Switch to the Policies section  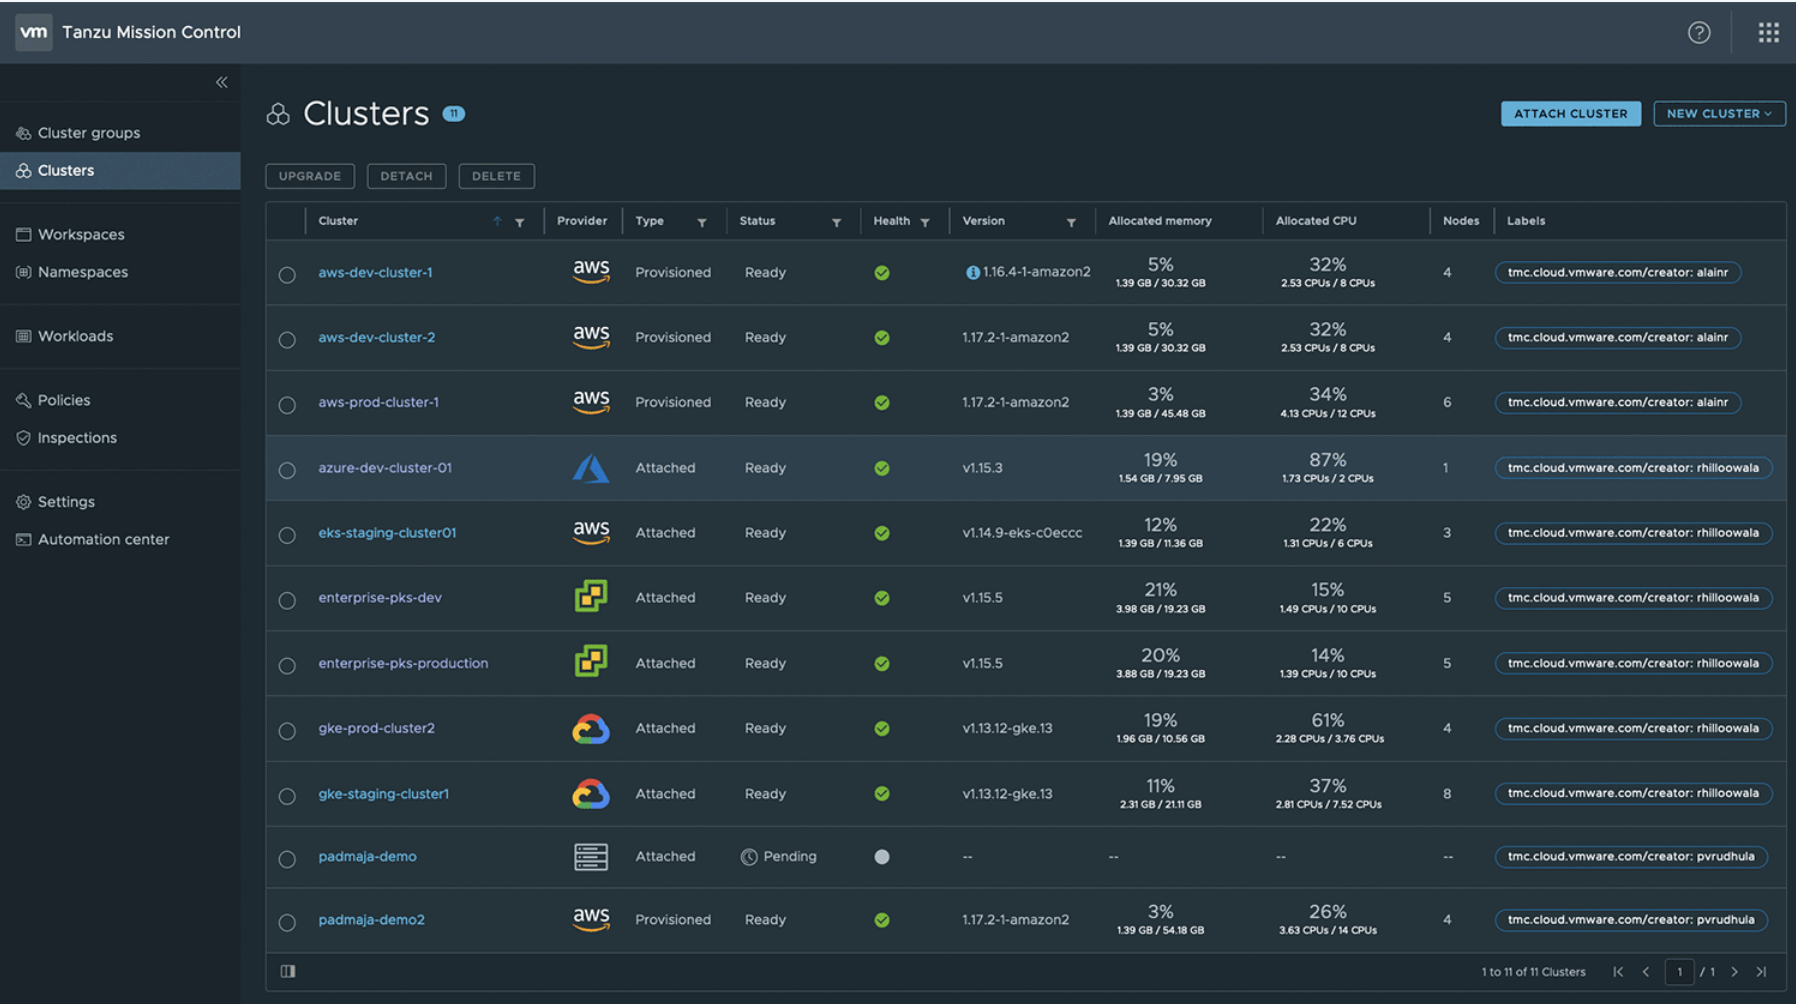click(64, 399)
